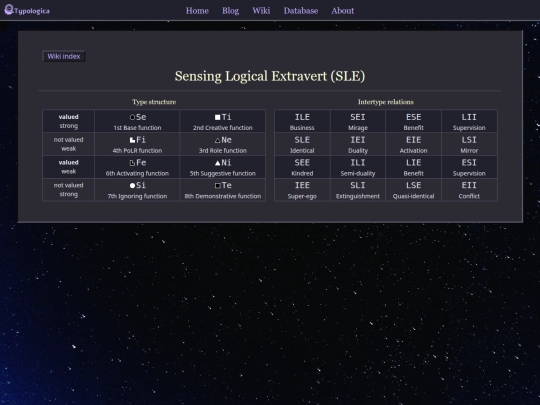Click the '2nd Creative function' label

[x=222, y=128]
